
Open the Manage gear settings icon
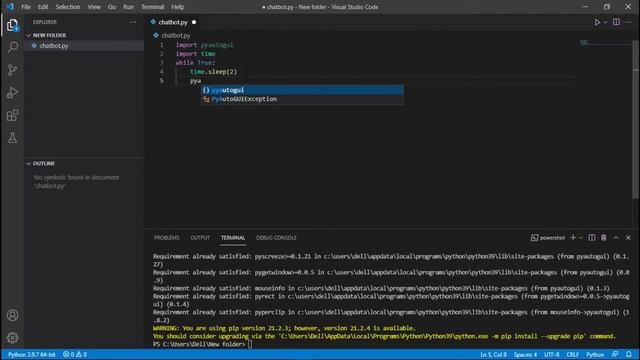(x=12, y=338)
